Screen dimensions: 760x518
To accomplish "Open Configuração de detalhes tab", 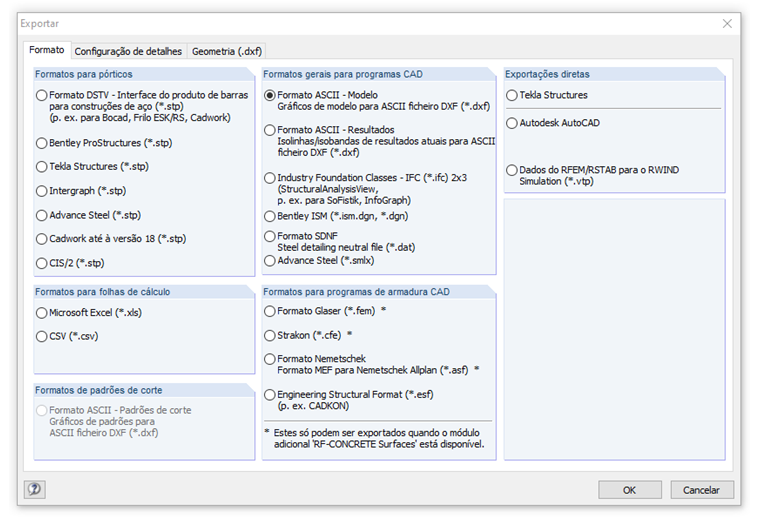I will pyautogui.click(x=128, y=51).
